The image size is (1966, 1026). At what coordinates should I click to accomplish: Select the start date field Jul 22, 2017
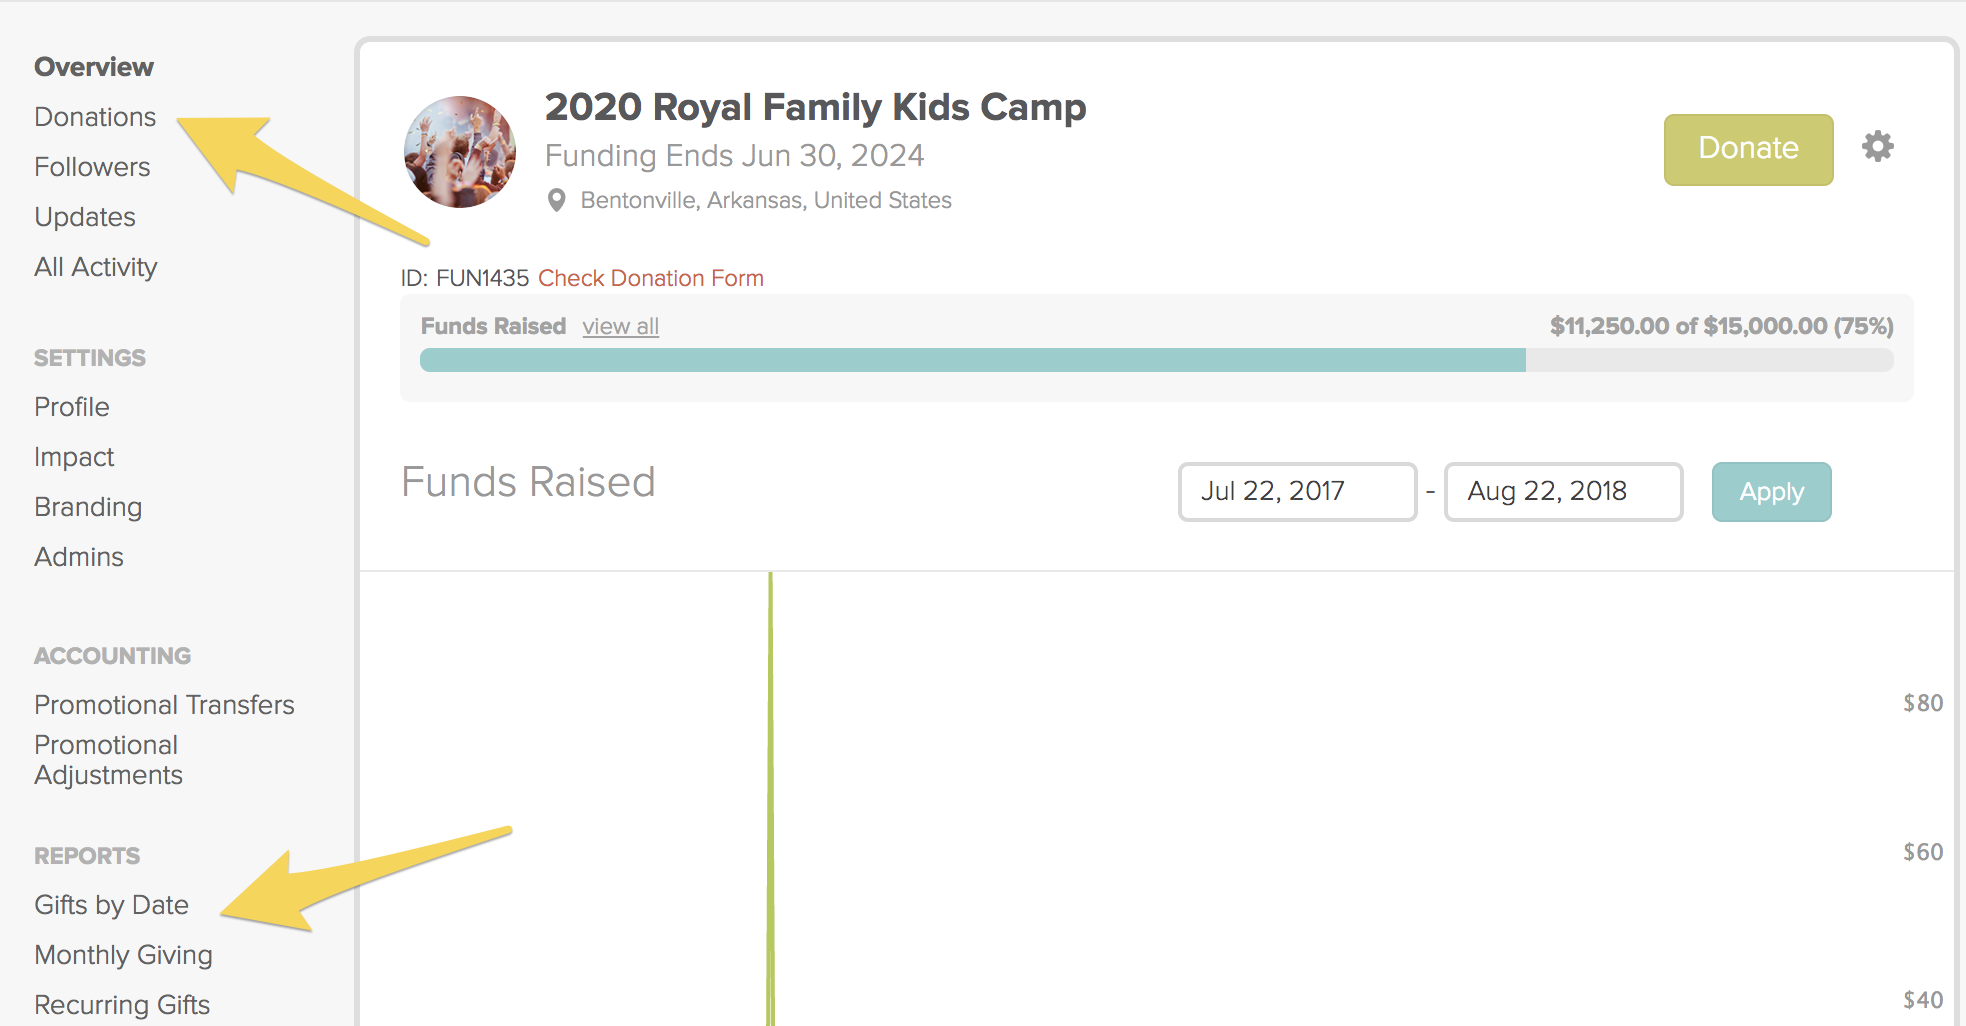pos(1297,491)
